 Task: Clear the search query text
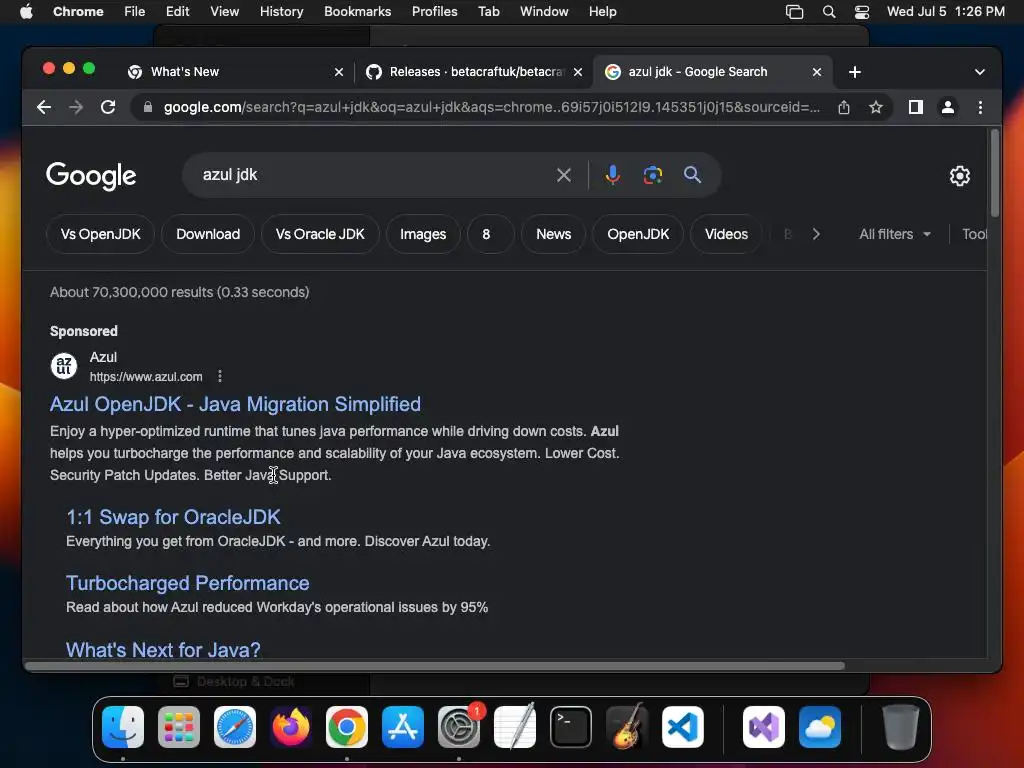564,175
